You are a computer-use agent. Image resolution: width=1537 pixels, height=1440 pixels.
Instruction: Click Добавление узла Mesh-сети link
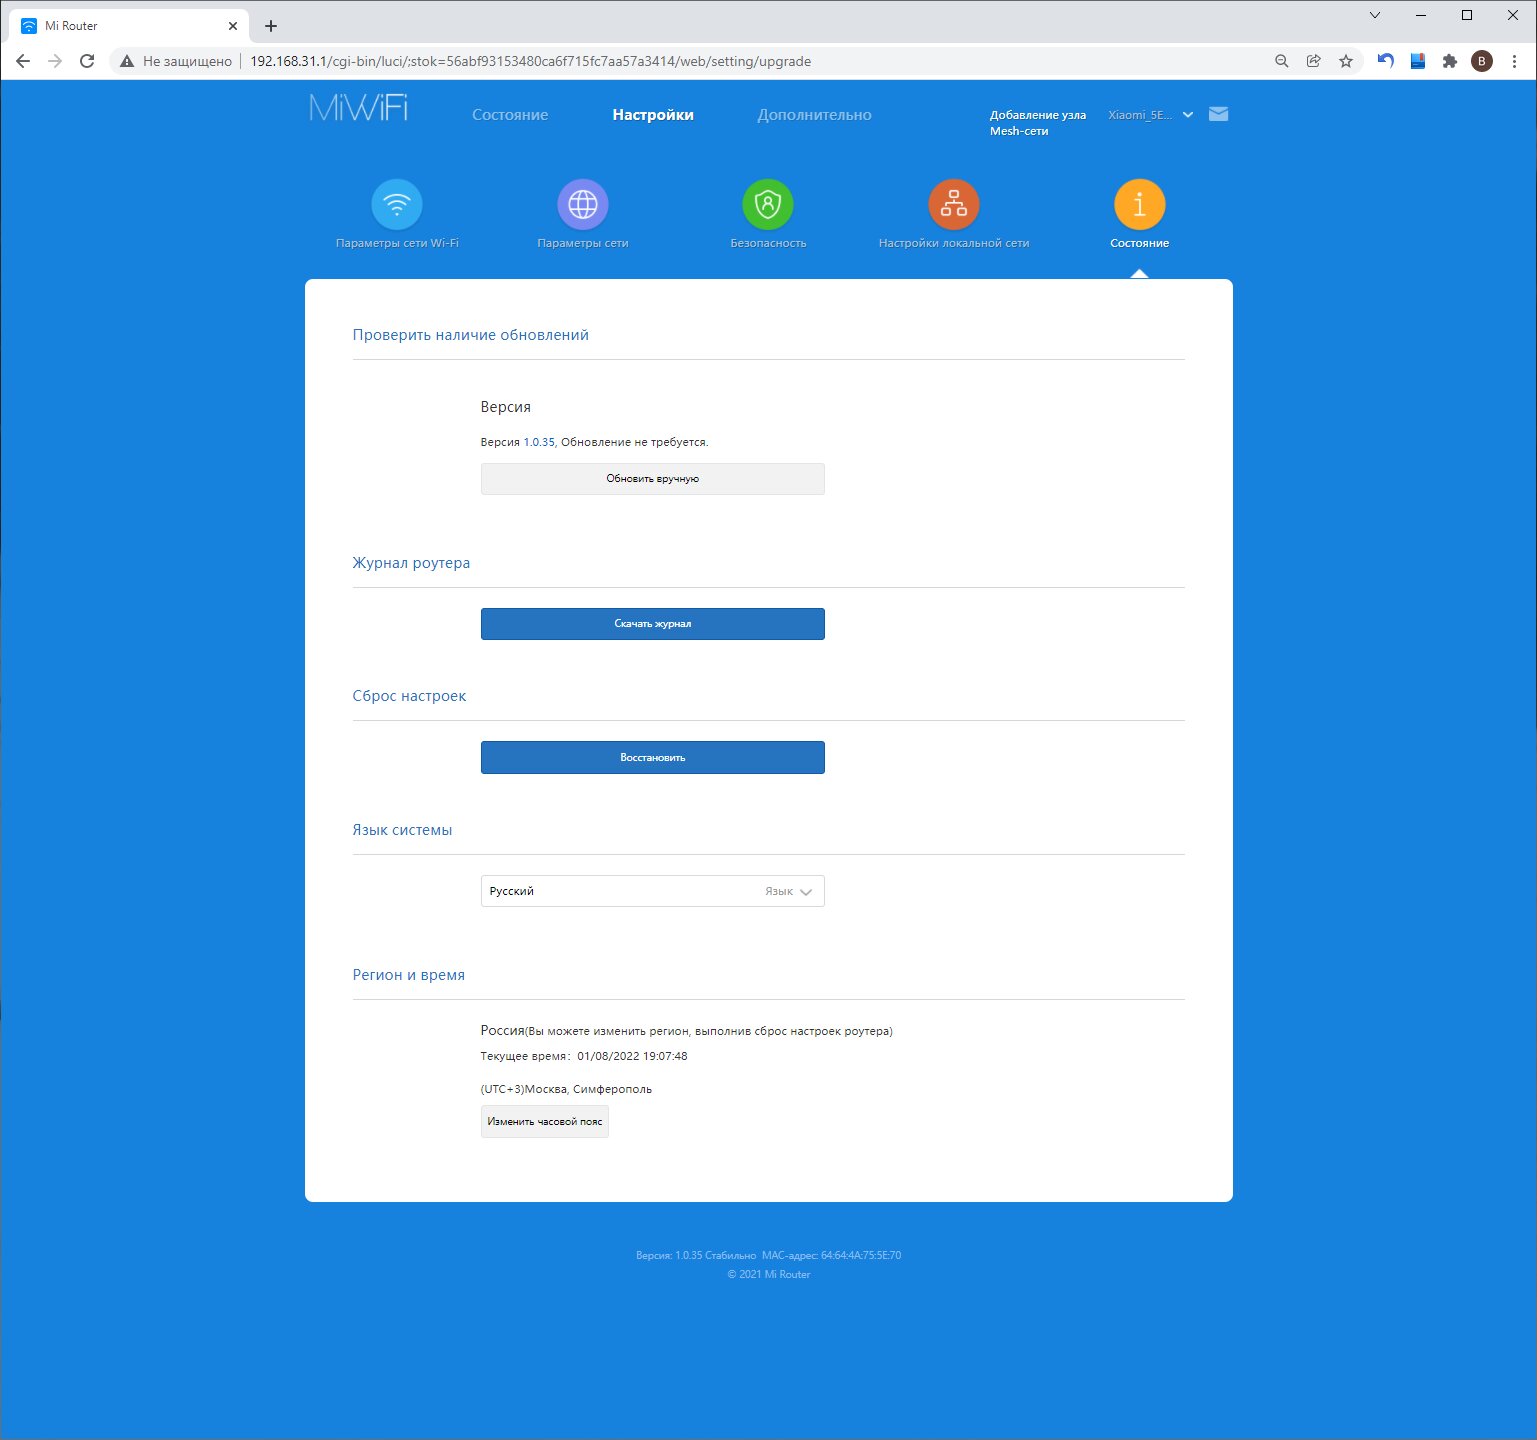tap(1038, 123)
